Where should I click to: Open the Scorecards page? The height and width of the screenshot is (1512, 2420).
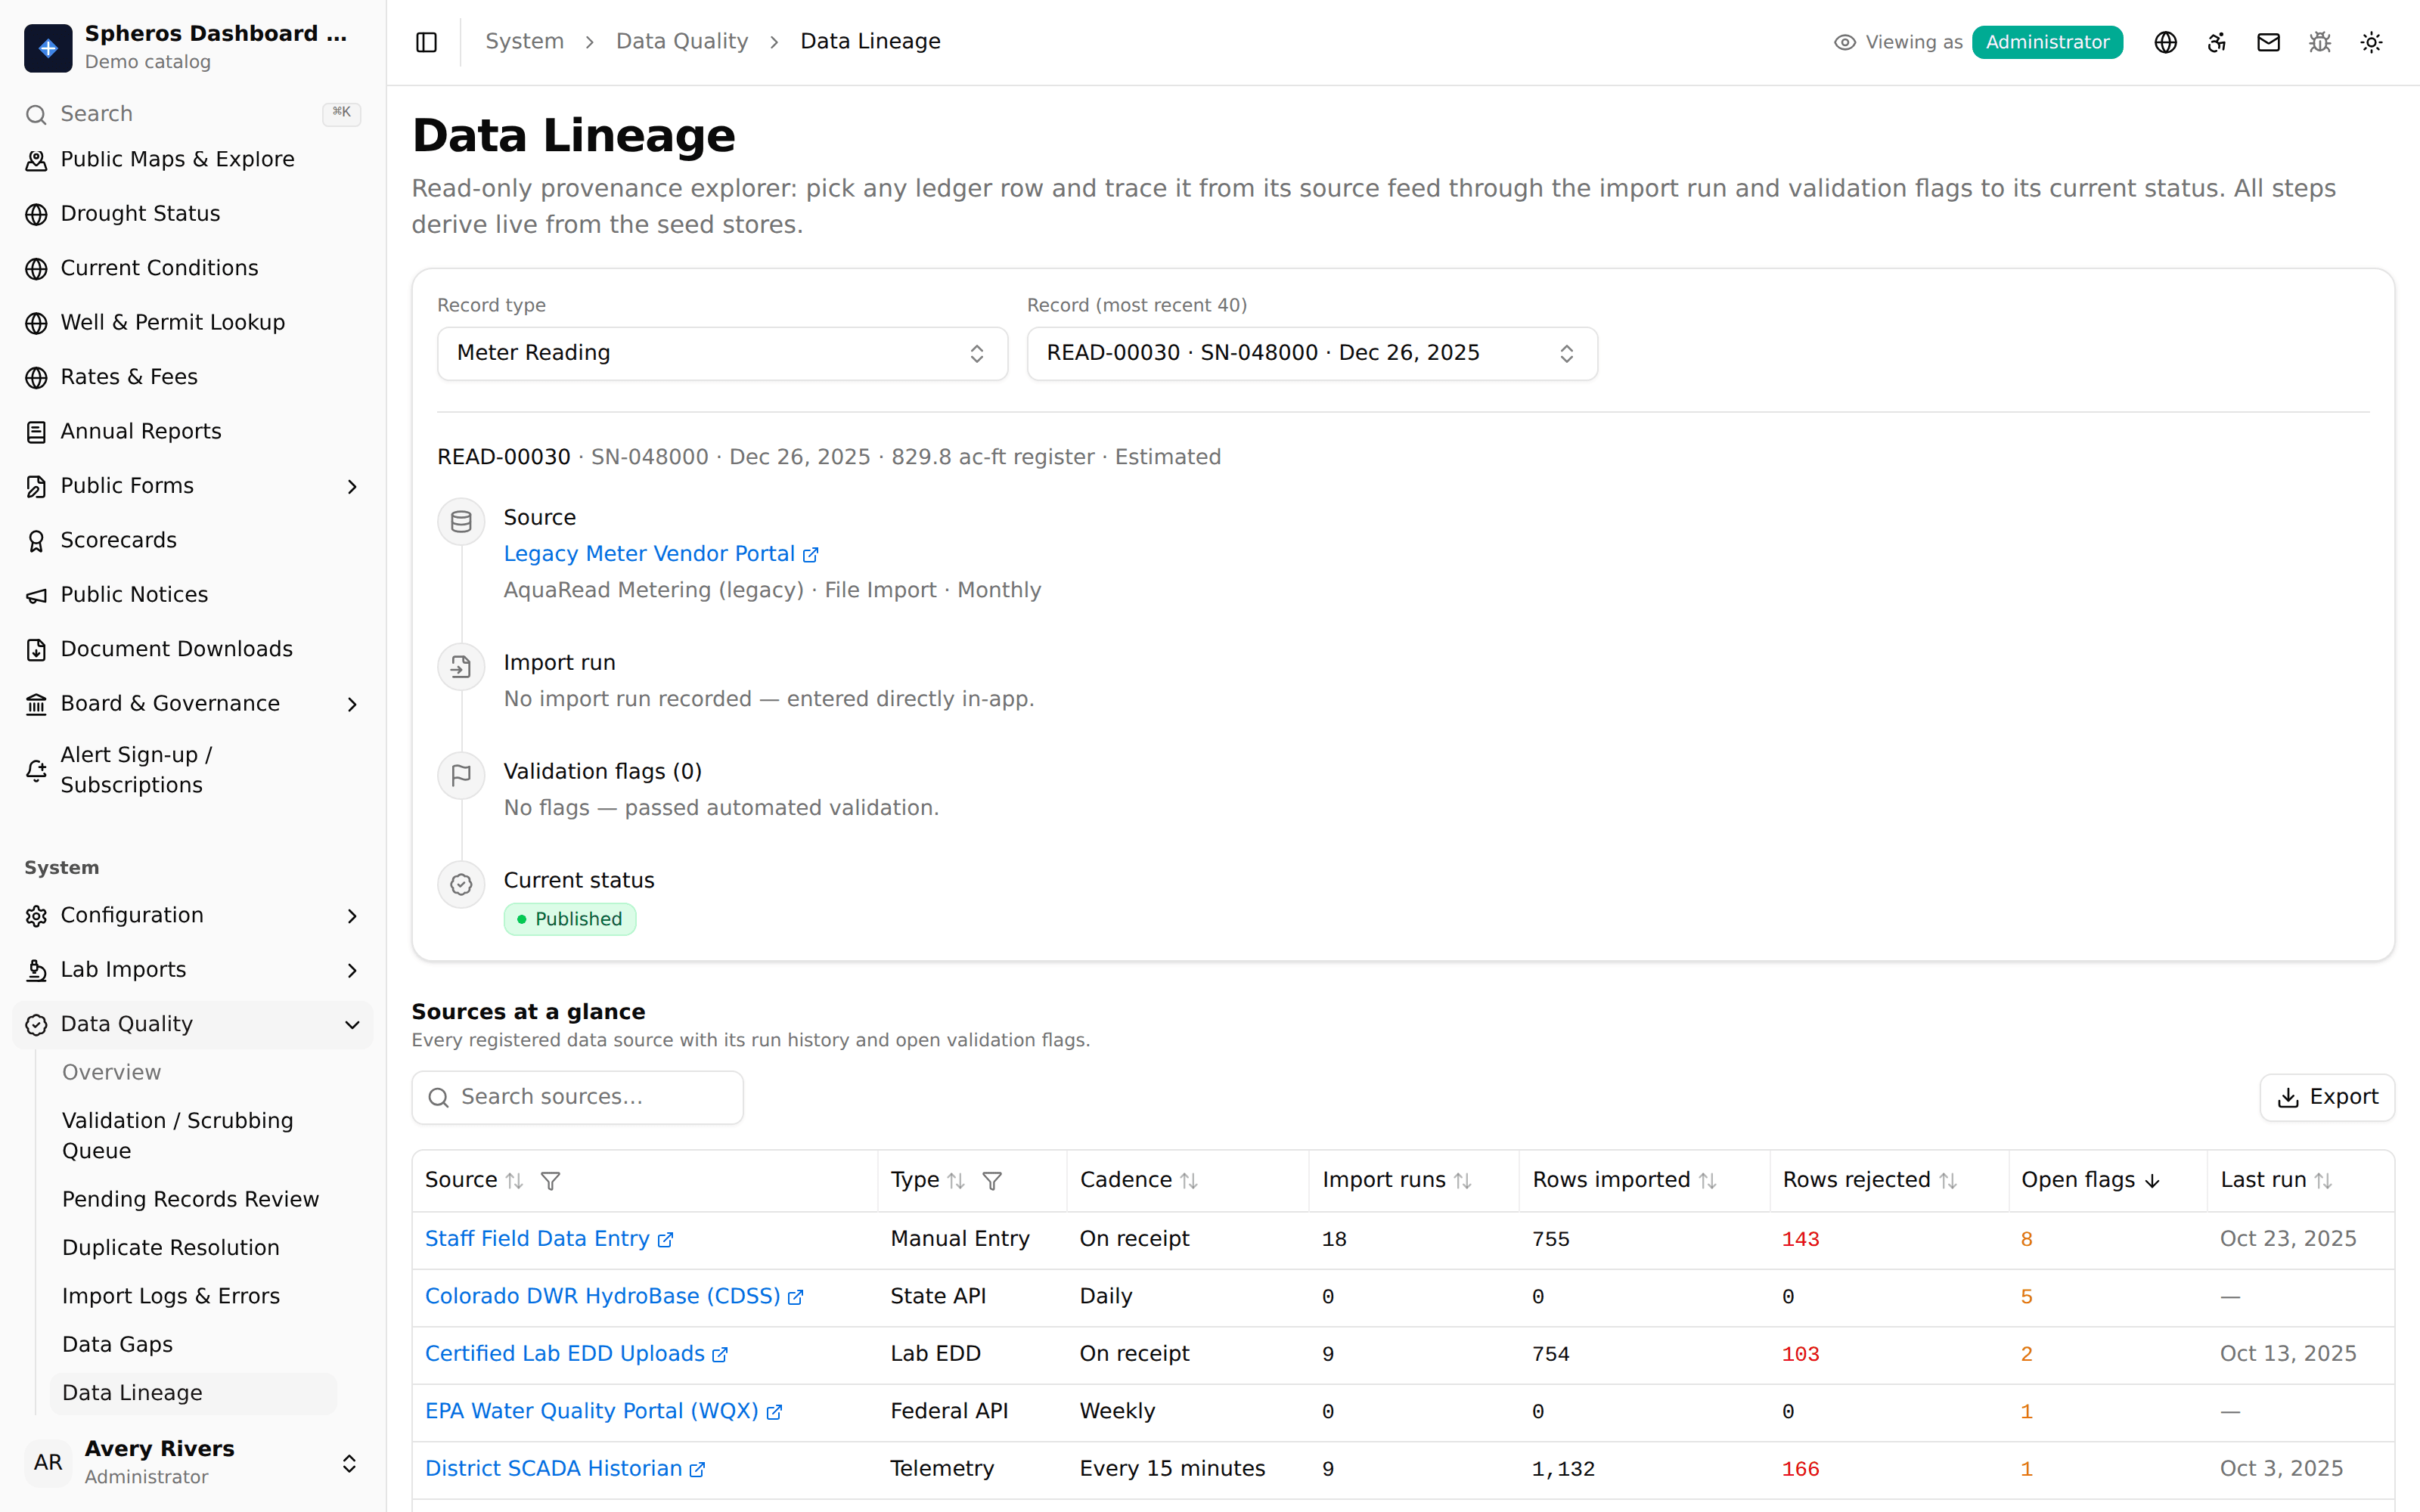[x=193, y=541]
